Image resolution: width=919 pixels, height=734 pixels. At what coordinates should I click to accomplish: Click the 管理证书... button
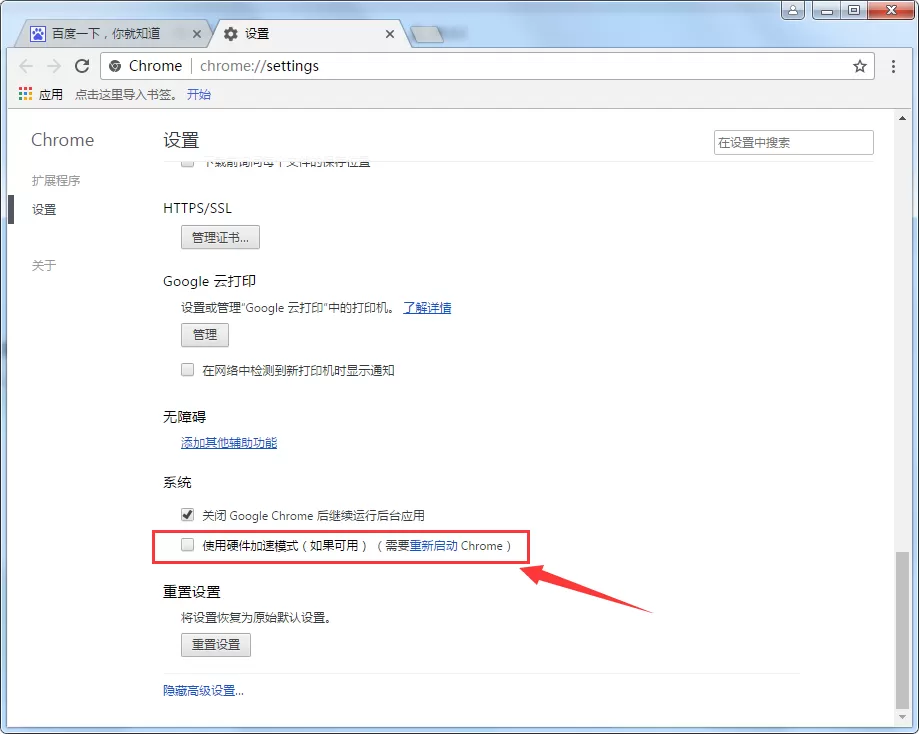tap(220, 237)
